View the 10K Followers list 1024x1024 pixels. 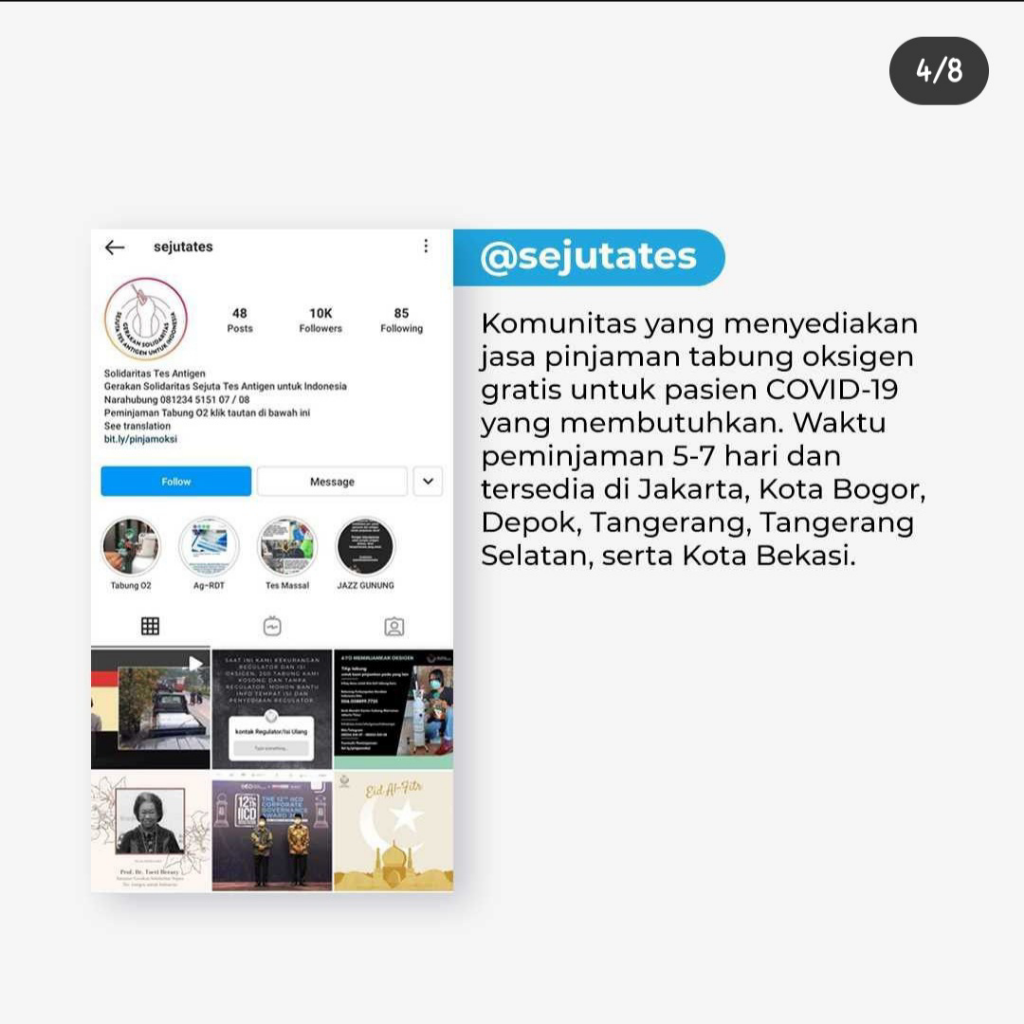[x=321, y=320]
